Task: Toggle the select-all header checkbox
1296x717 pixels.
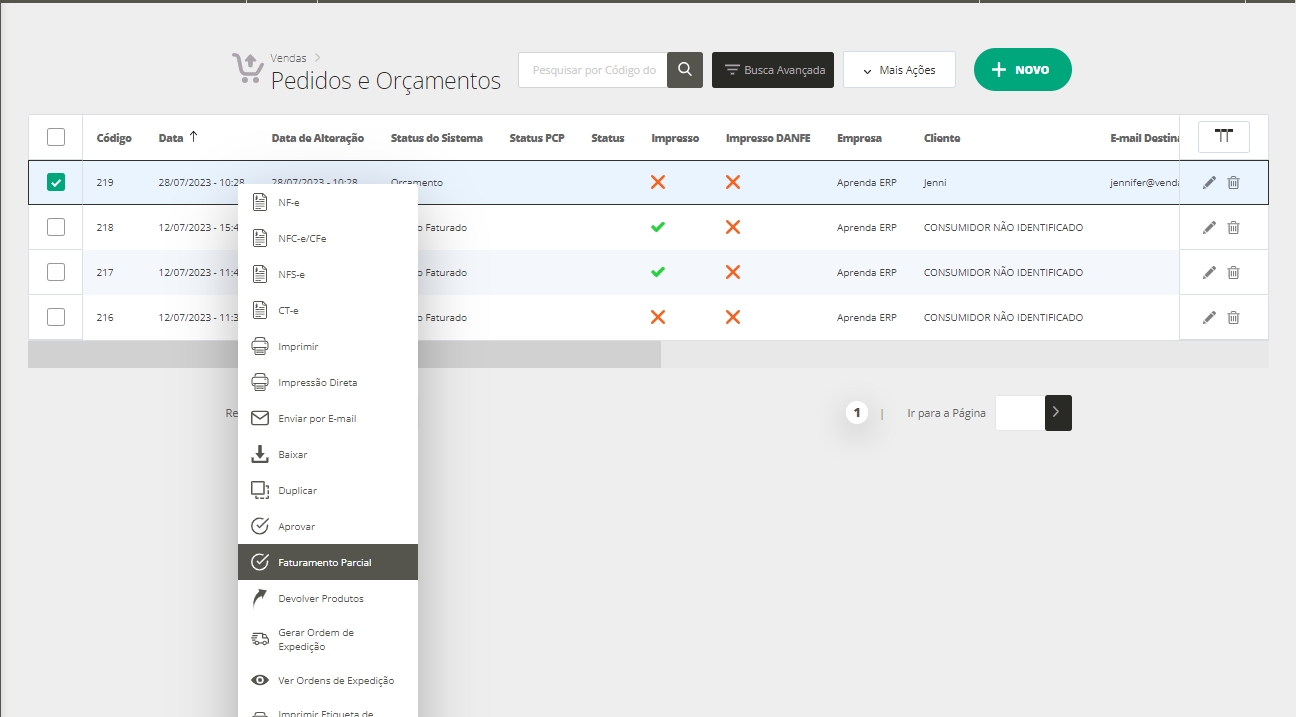Action: click(x=56, y=138)
